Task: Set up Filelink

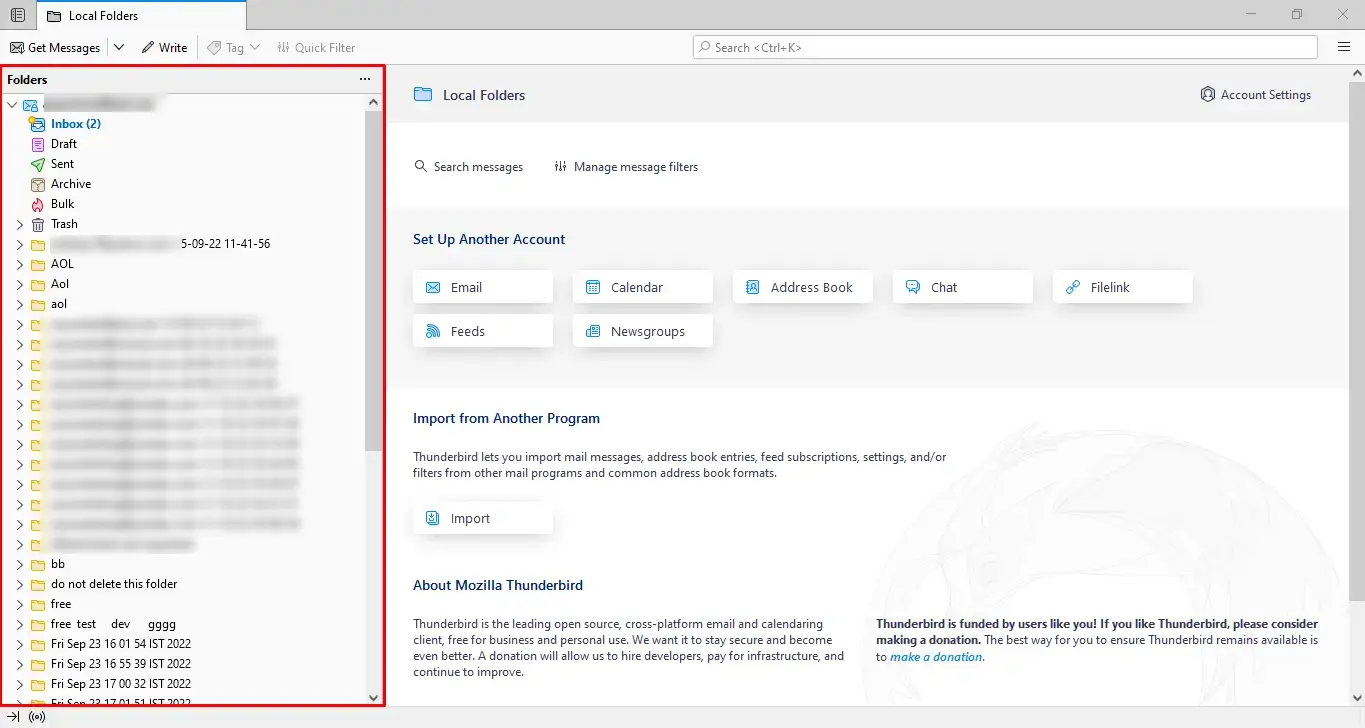Action: click(1123, 287)
